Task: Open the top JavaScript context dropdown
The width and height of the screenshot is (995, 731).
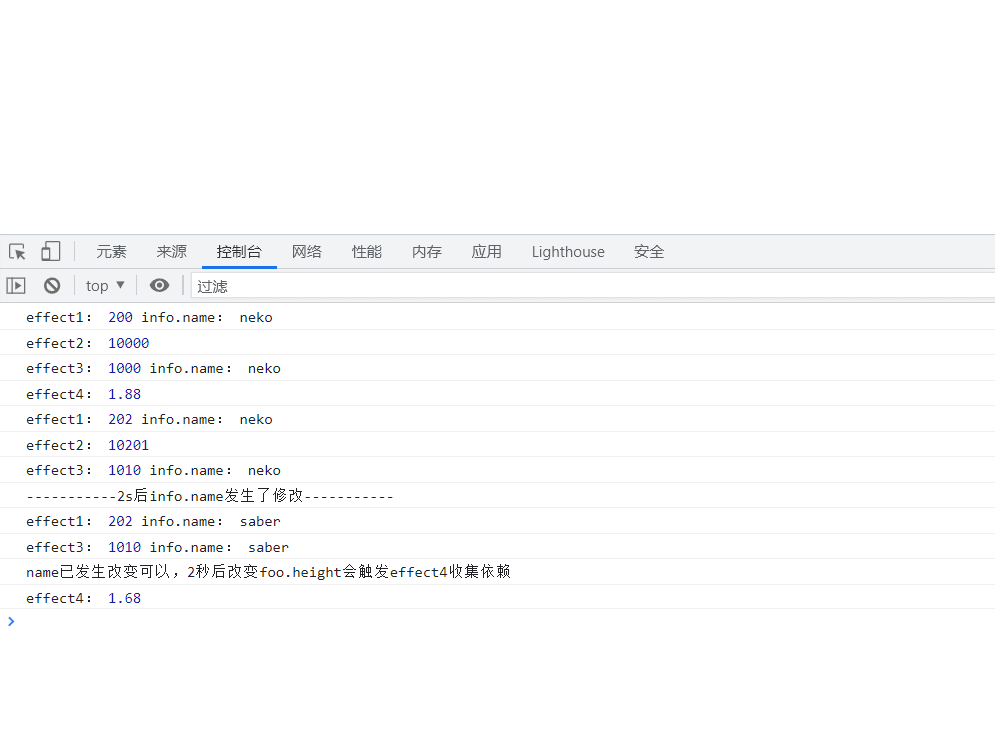Action: pos(105,286)
